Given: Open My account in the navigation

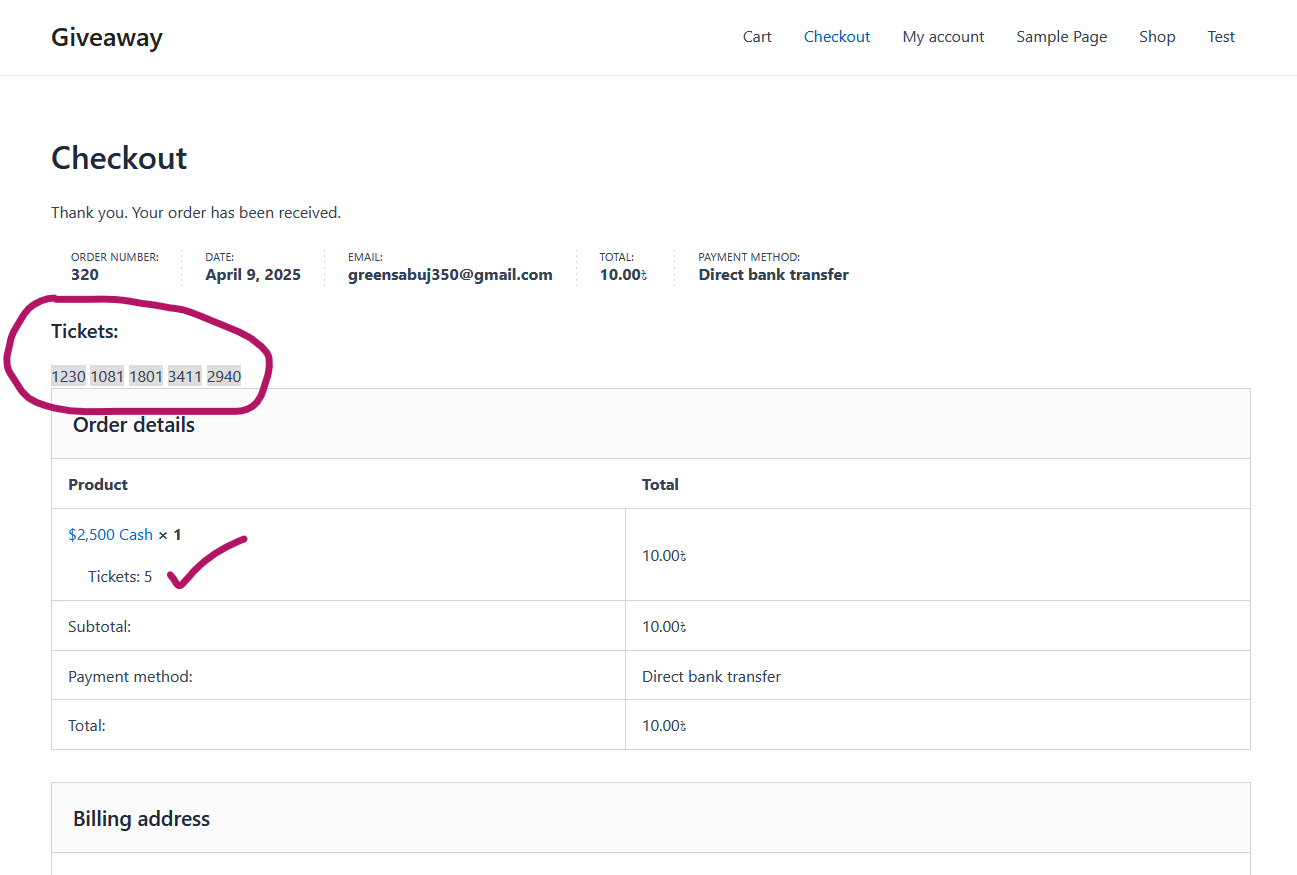Looking at the screenshot, I should point(943,37).
